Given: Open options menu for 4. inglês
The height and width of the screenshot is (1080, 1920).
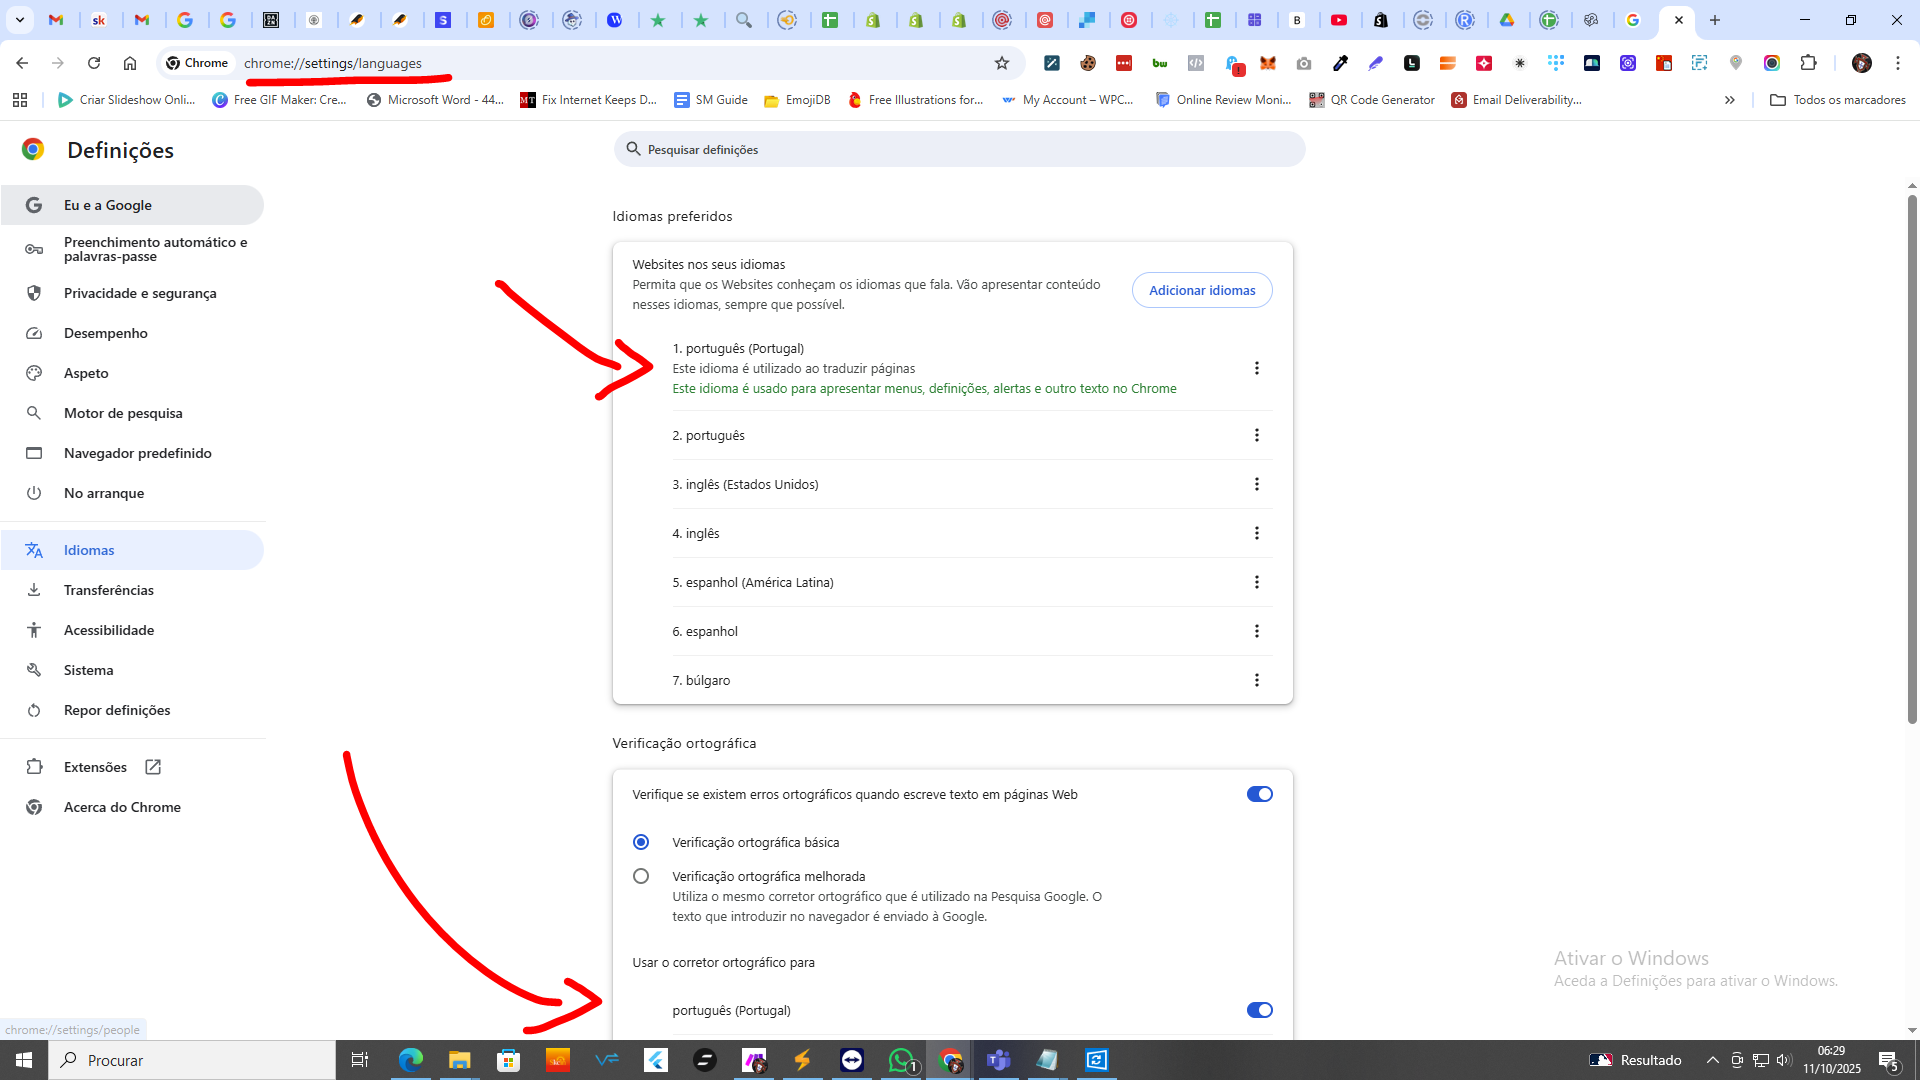Looking at the screenshot, I should 1257,533.
